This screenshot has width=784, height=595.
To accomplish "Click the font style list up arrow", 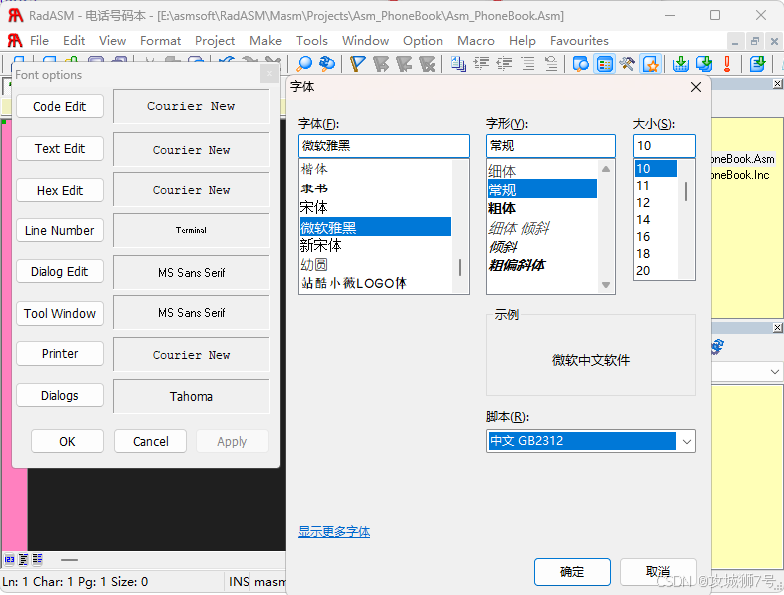I will [606, 169].
